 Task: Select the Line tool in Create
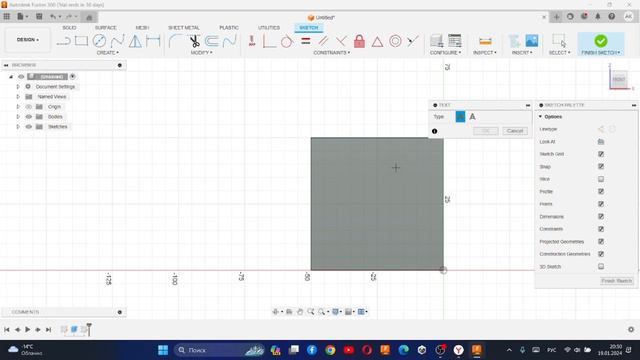coord(63,41)
